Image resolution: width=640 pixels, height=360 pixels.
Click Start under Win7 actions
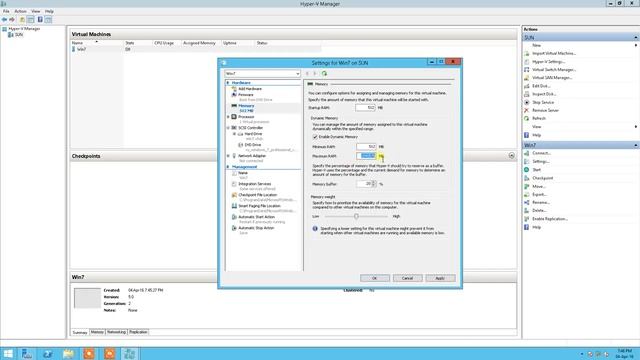point(536,170)
